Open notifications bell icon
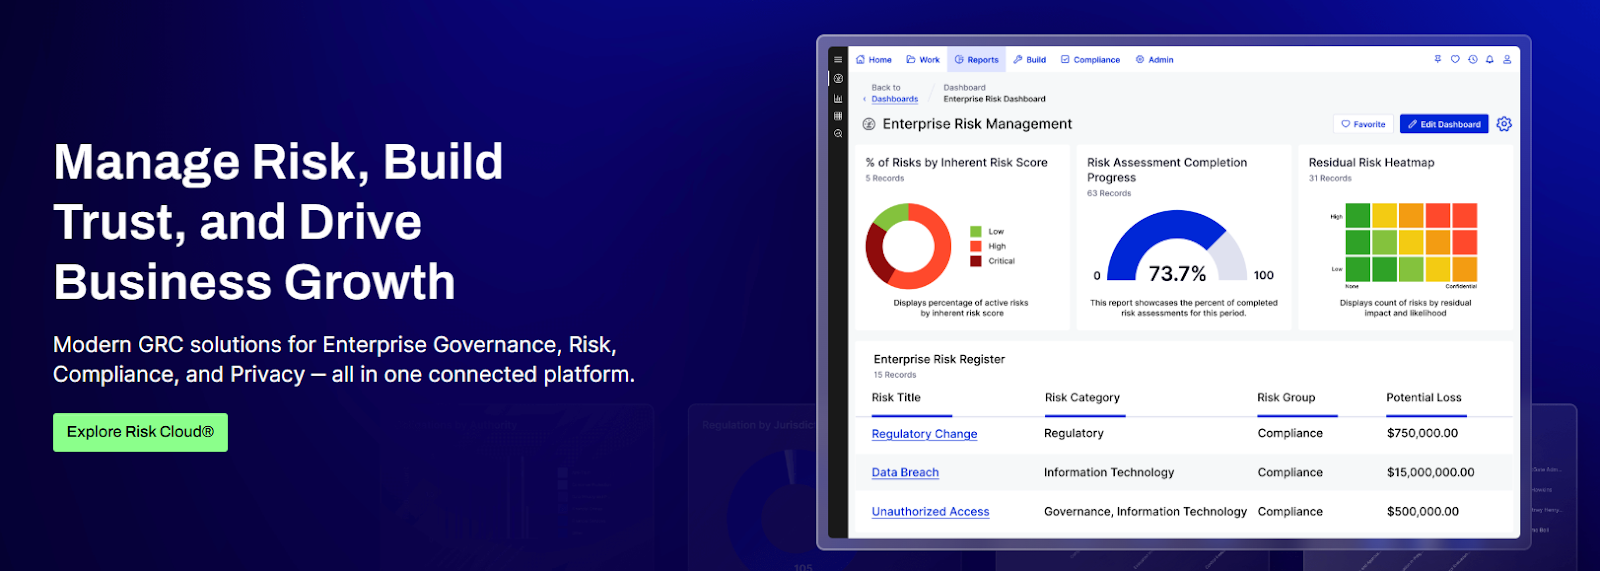This screenshot has height=571, width=1600. (x=1490, y=60)
